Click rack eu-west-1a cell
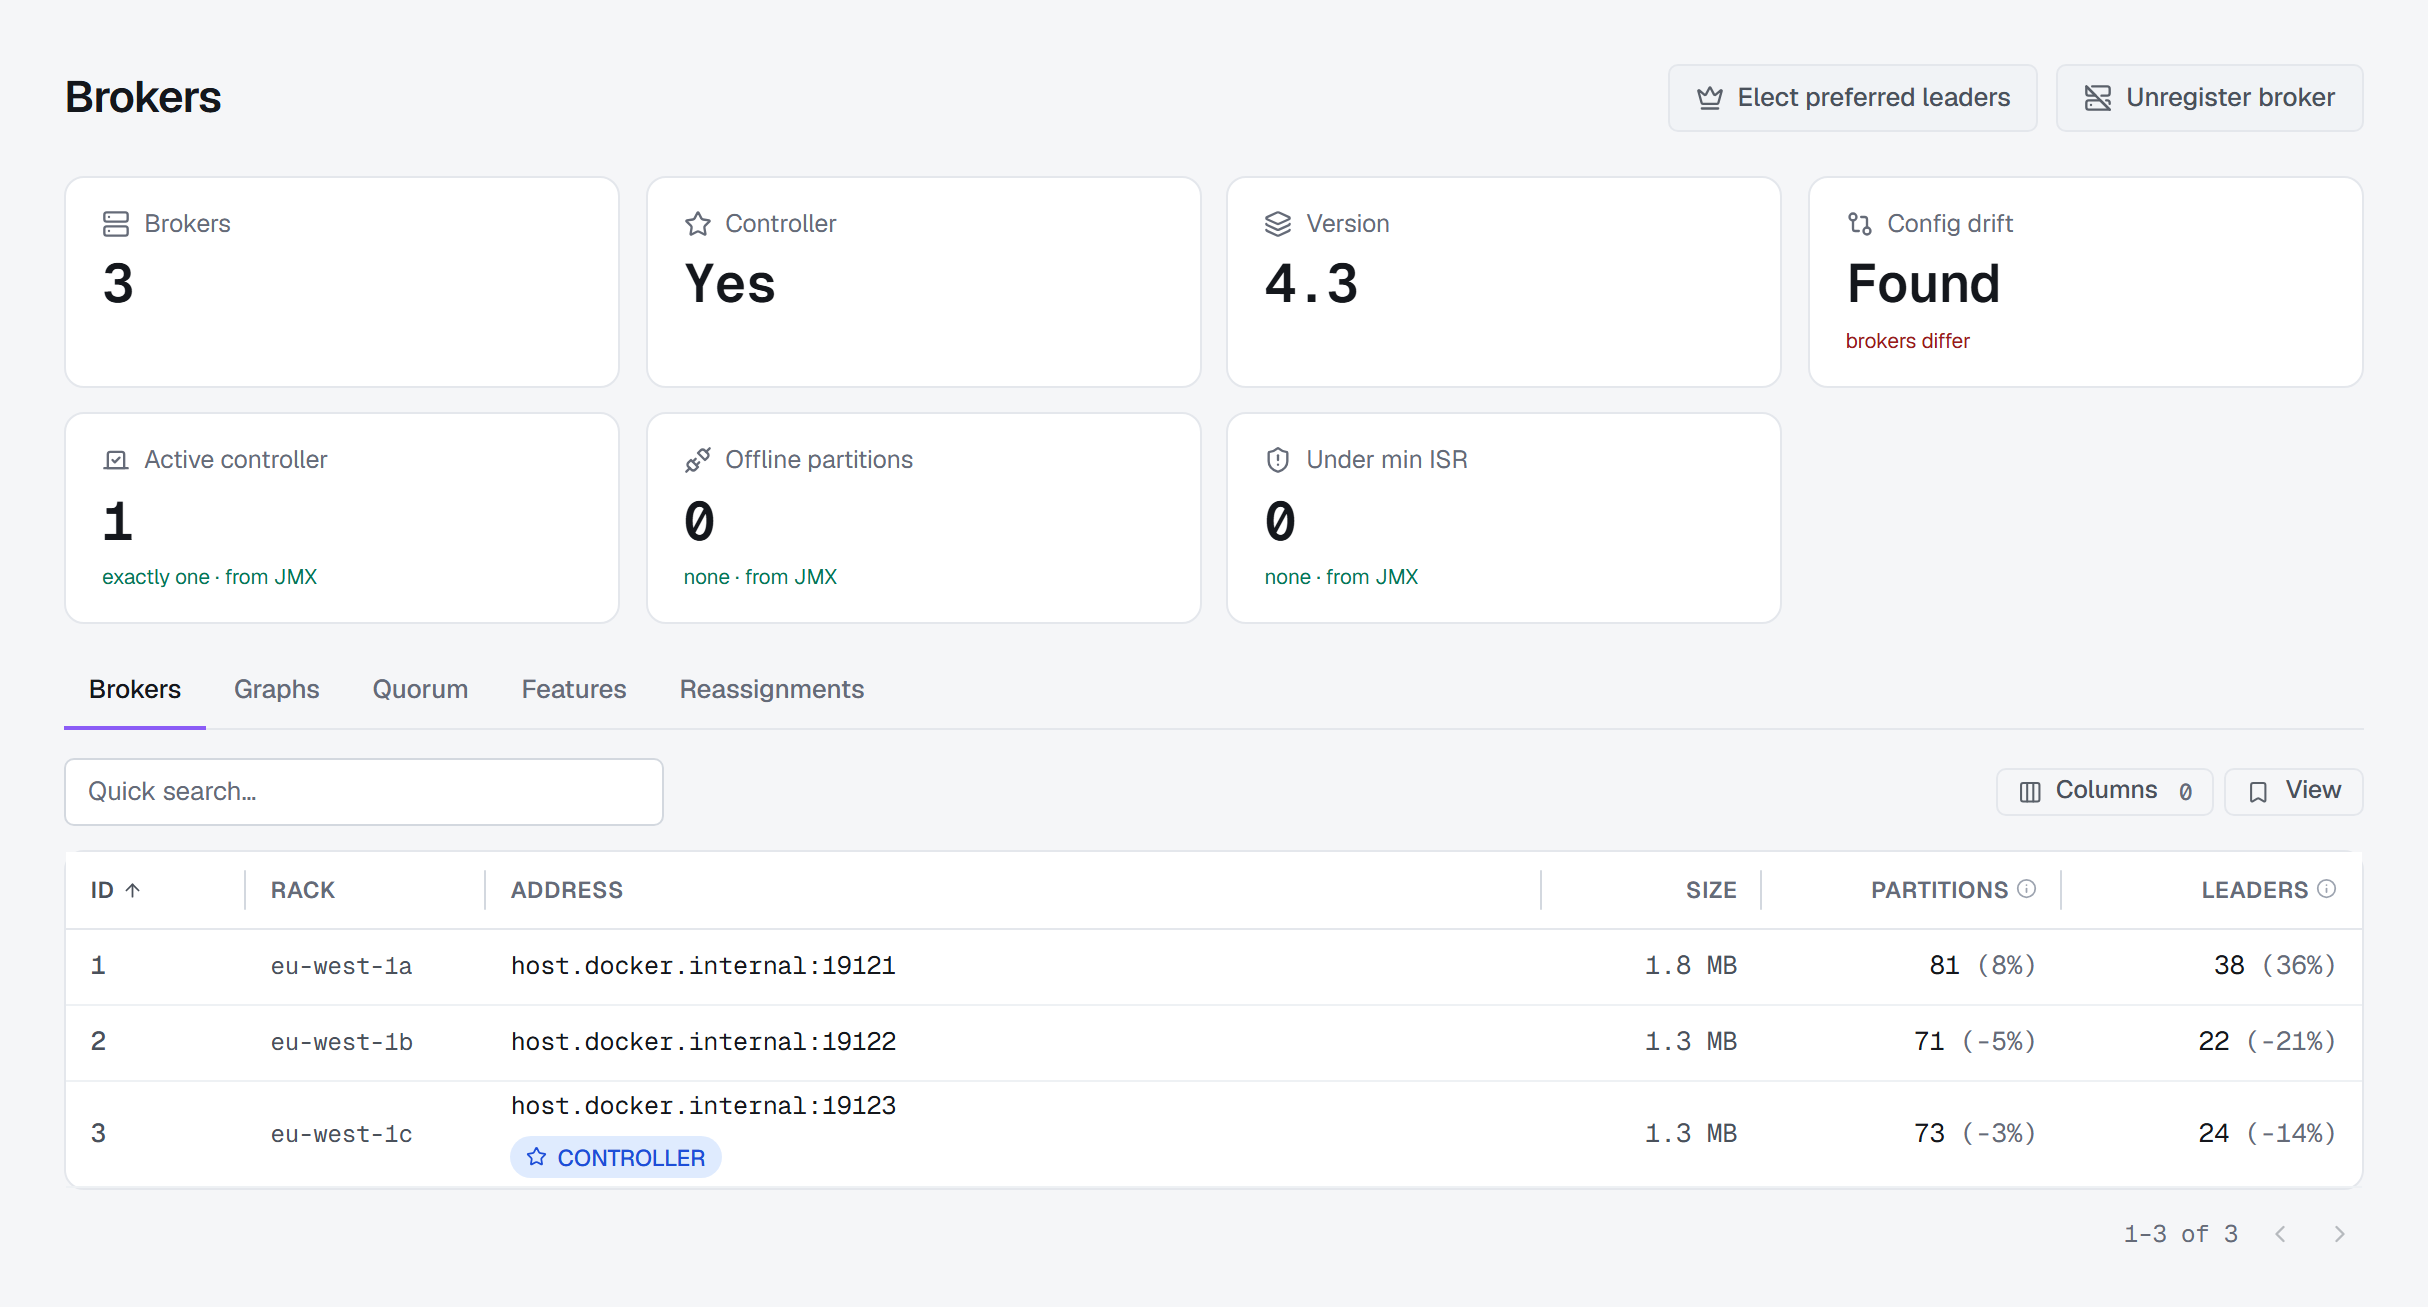The width and height of the screenshot is (2428, 1307). click(342, 966)
